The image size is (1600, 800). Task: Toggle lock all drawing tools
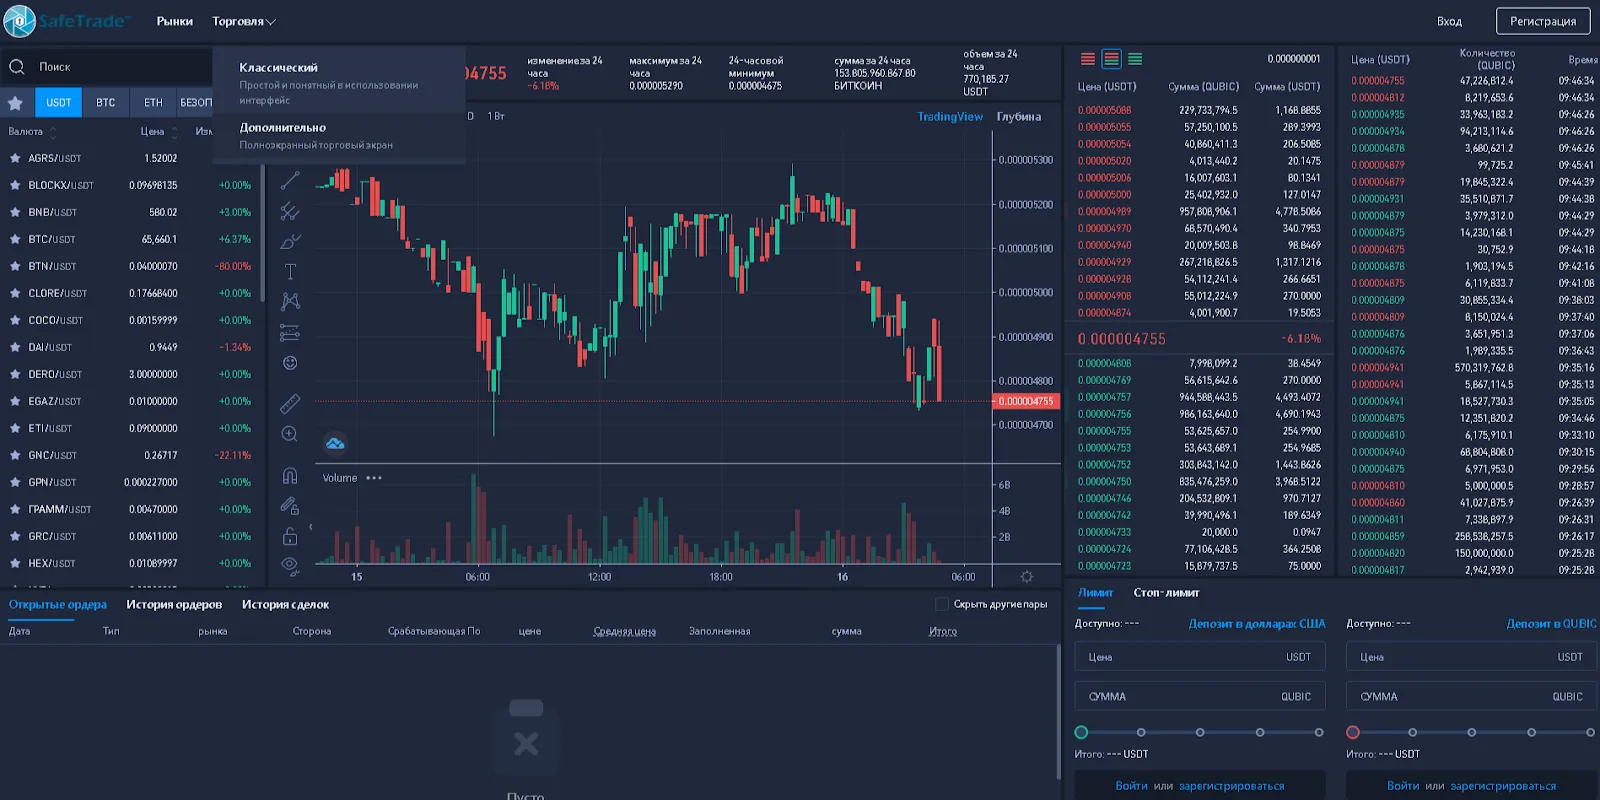click(290, 536)
